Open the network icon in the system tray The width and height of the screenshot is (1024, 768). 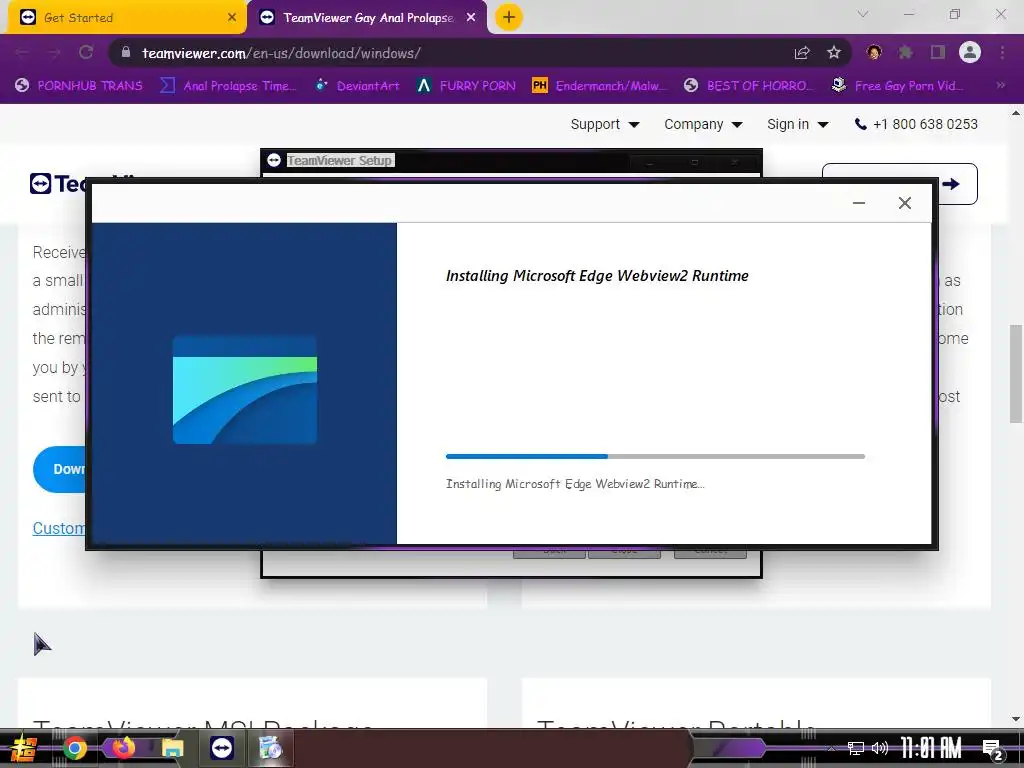click(856, 748)
